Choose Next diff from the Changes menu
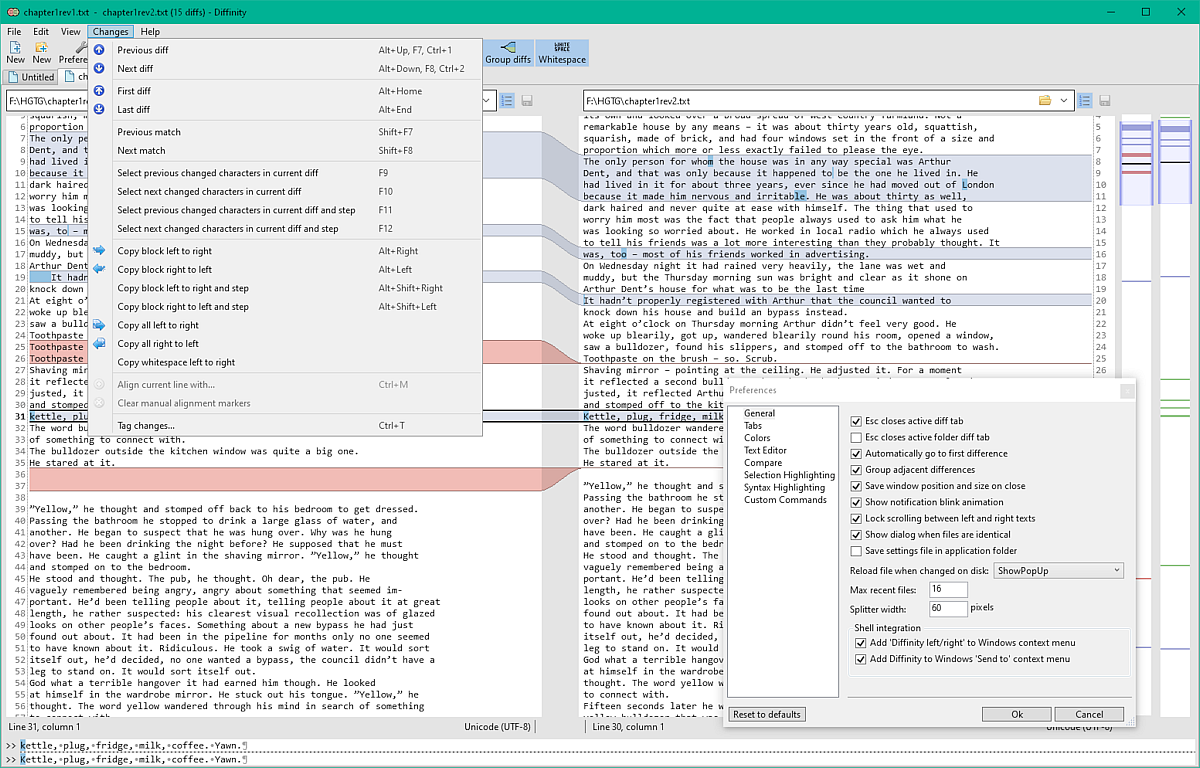The height and width of the screenshot is (768, 1200). pyautogui.click(x=135, y=69)
